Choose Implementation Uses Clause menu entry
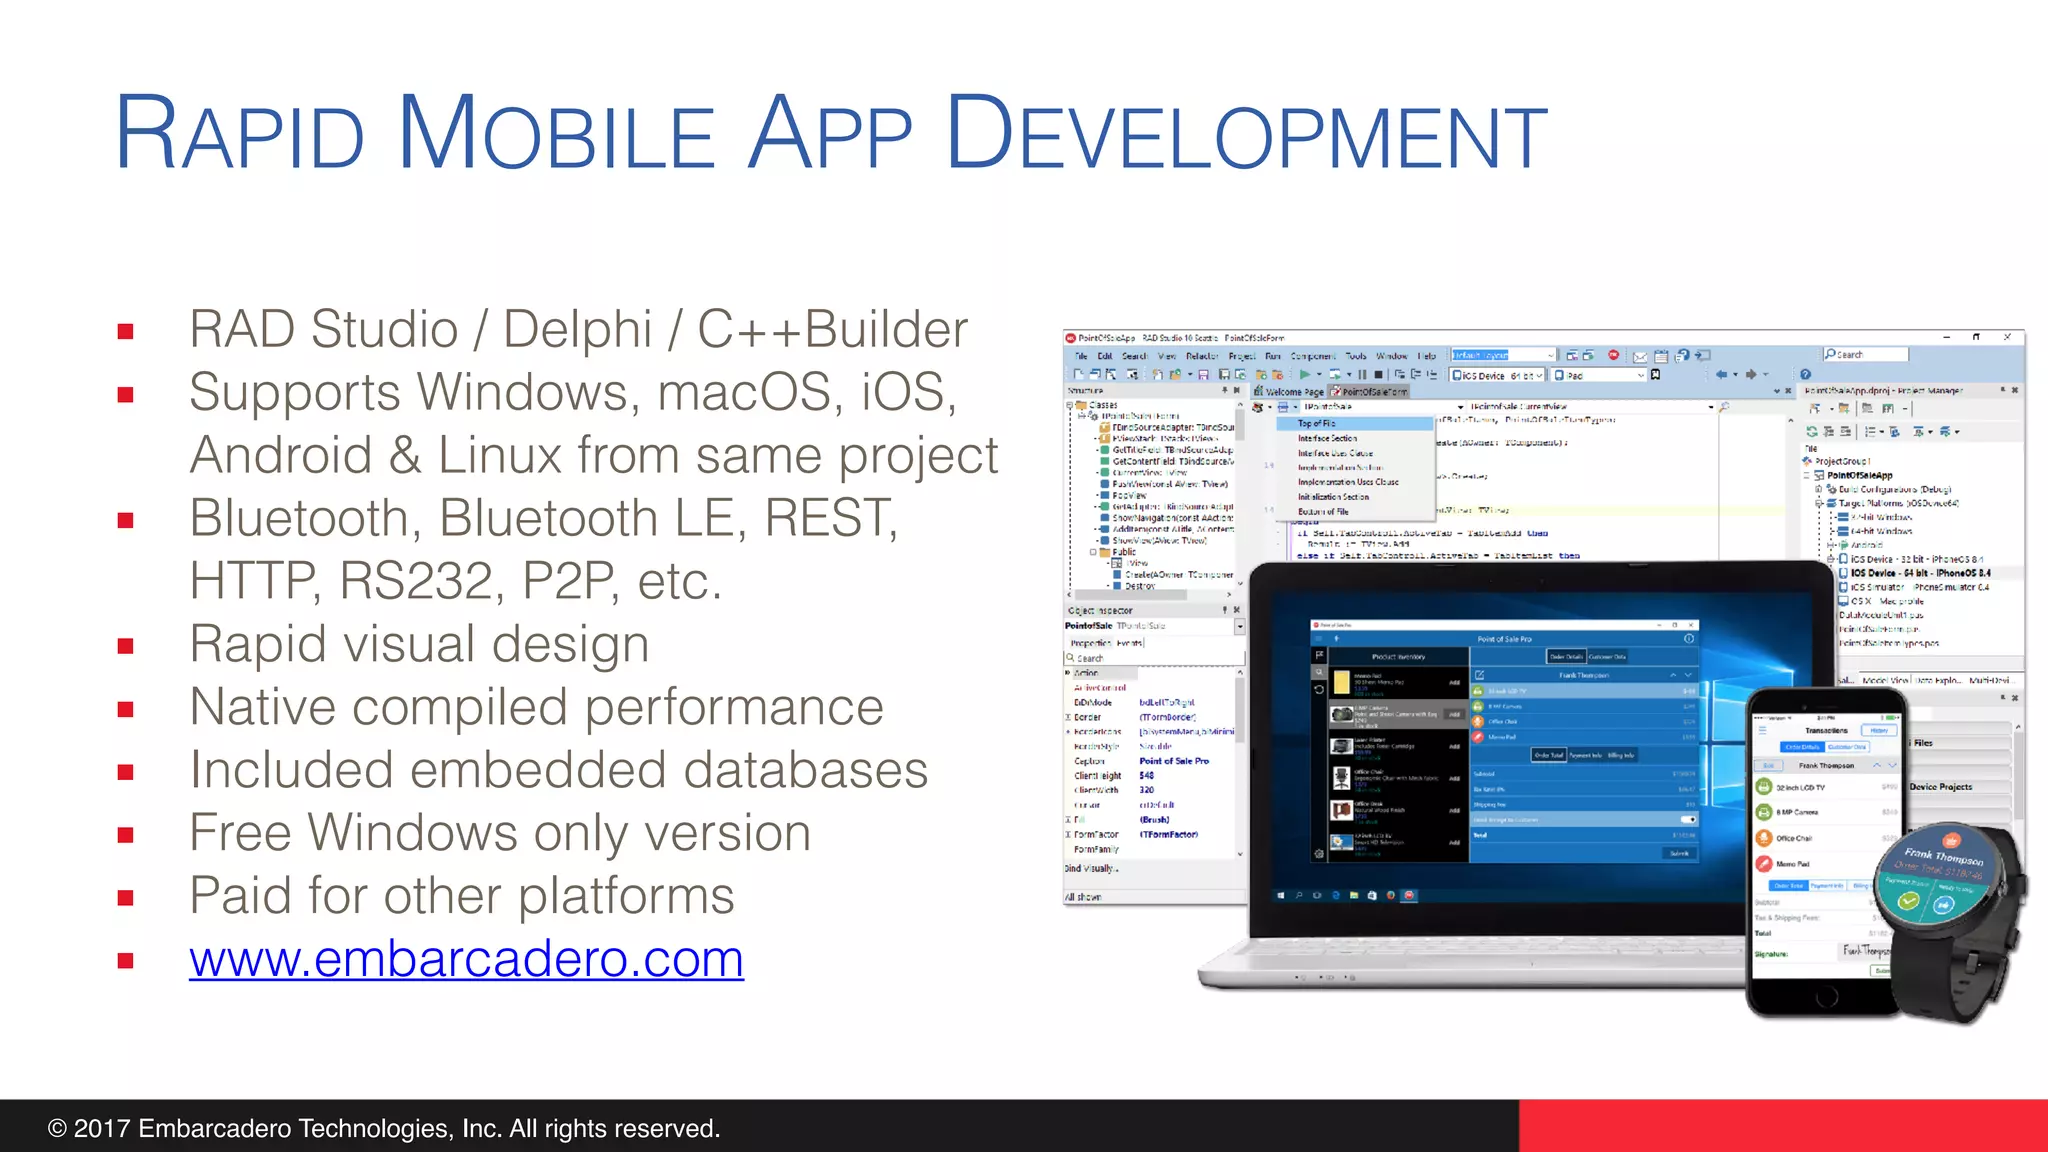Image resolution: width=2048 pixels, height=1152 pixels. [1355, 482]
